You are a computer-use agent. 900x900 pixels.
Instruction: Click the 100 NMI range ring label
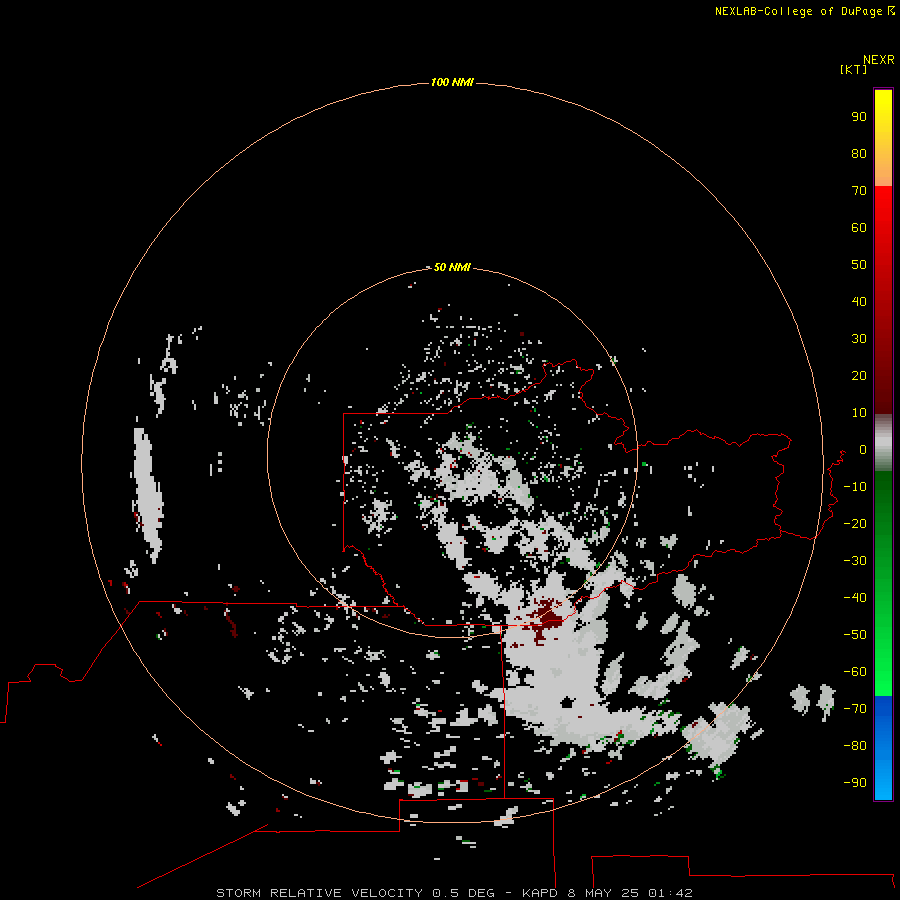[452, 82]
